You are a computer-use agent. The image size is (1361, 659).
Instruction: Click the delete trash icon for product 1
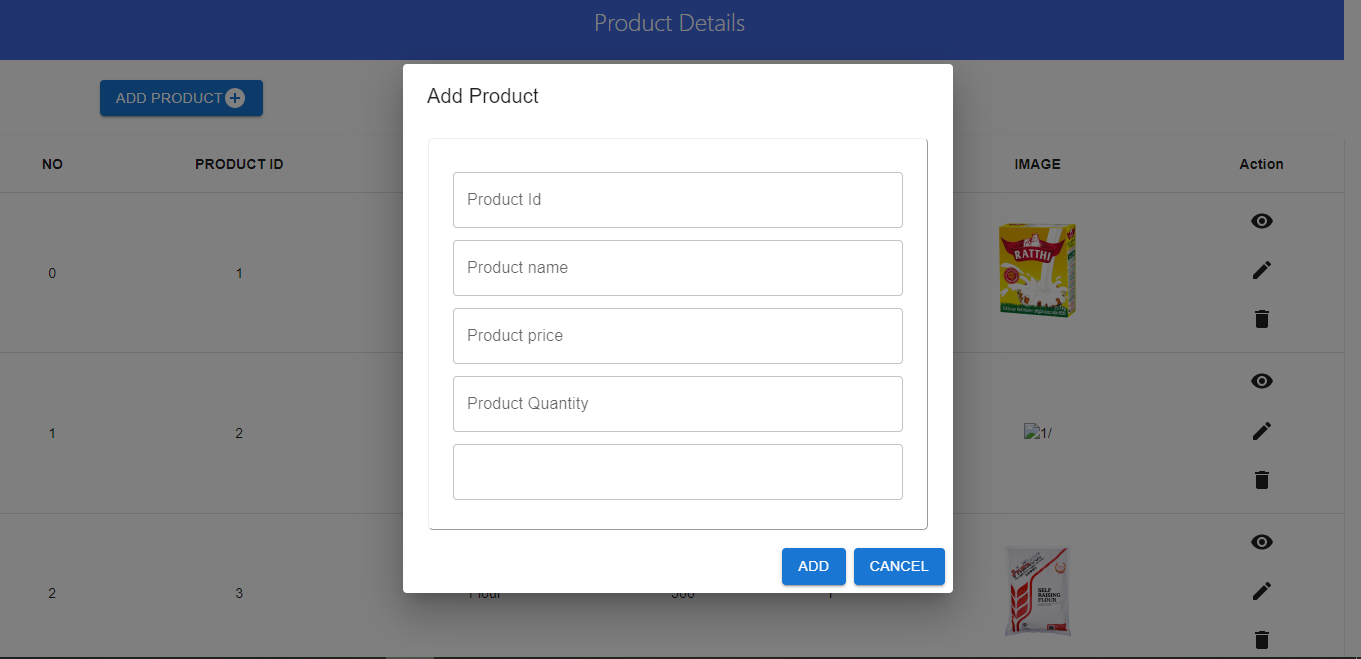point(1261,318)
